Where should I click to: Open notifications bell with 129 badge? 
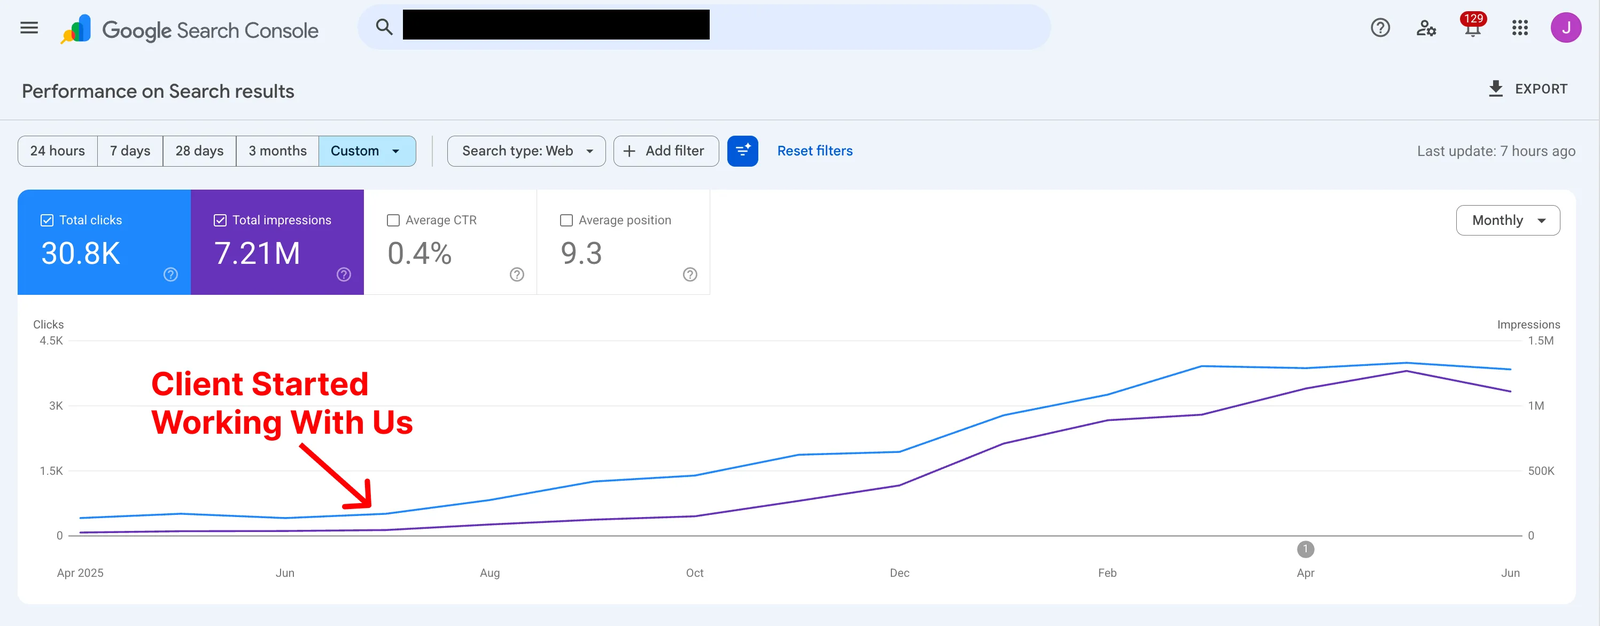[1472, 25]
